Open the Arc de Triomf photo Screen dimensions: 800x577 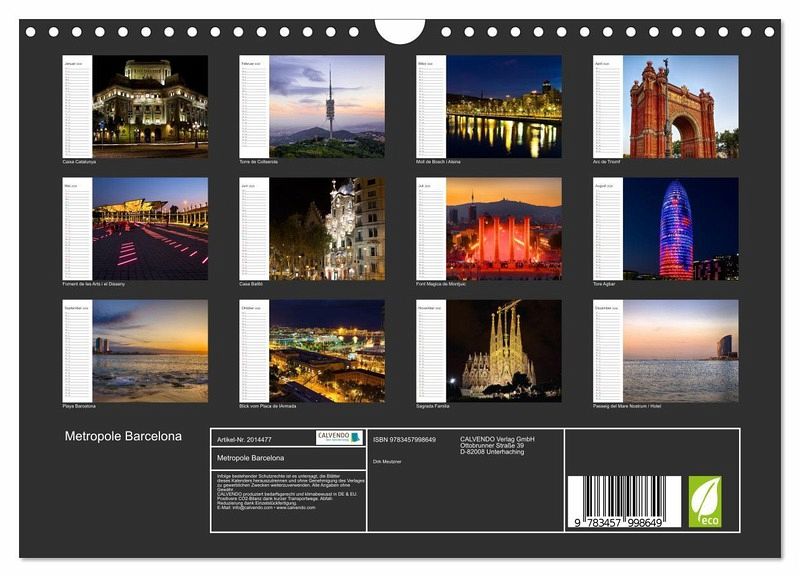click(x=681, y=106)
